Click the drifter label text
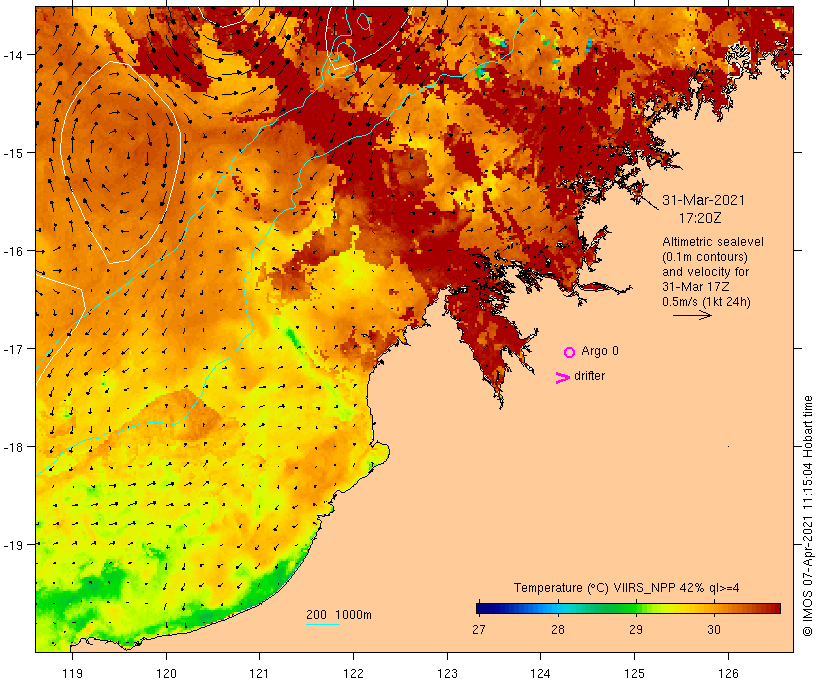Screen dimensions: 820x680 (589, 376)
